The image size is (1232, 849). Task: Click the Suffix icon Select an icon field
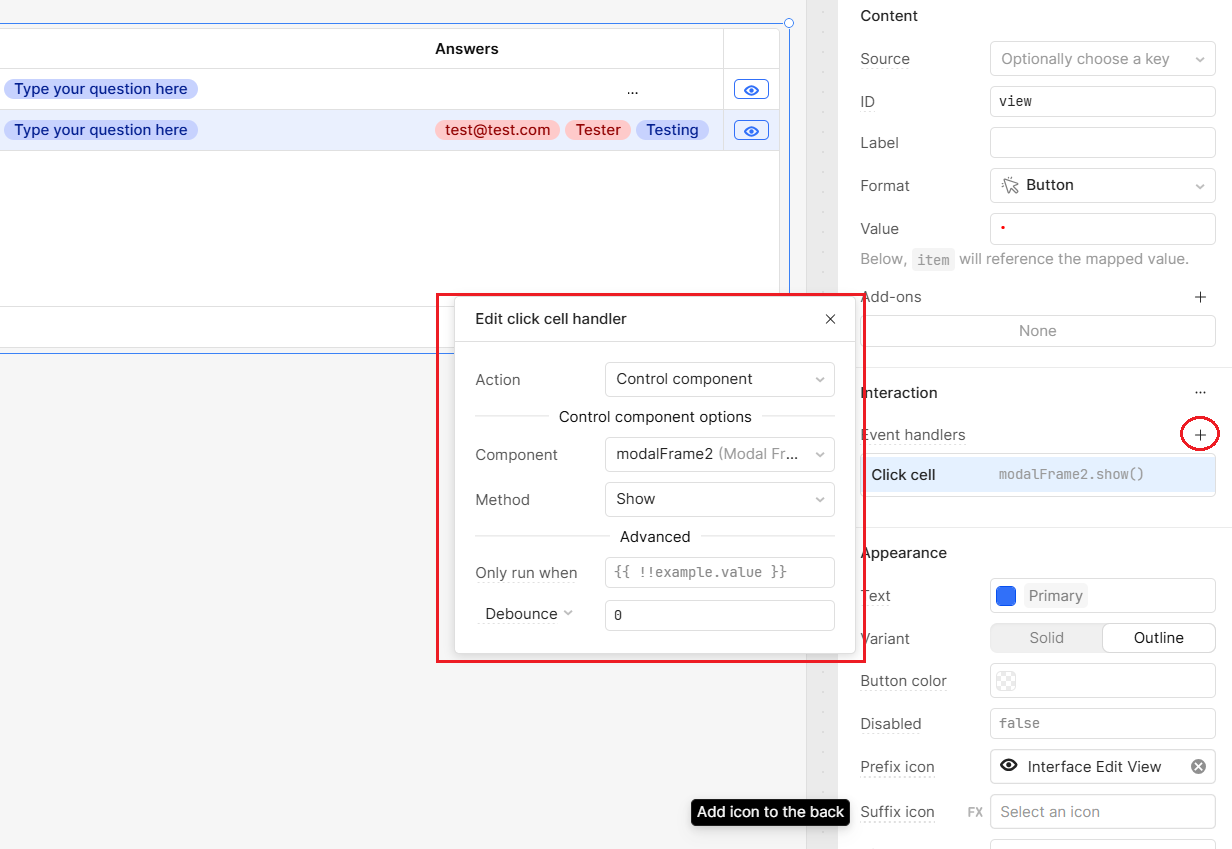1103,812
